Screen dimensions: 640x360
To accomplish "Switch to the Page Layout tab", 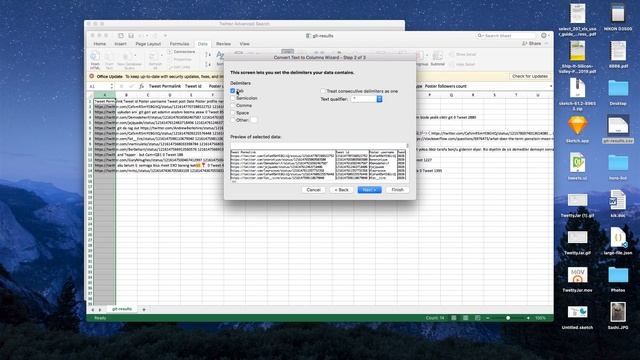I will 148,44.
